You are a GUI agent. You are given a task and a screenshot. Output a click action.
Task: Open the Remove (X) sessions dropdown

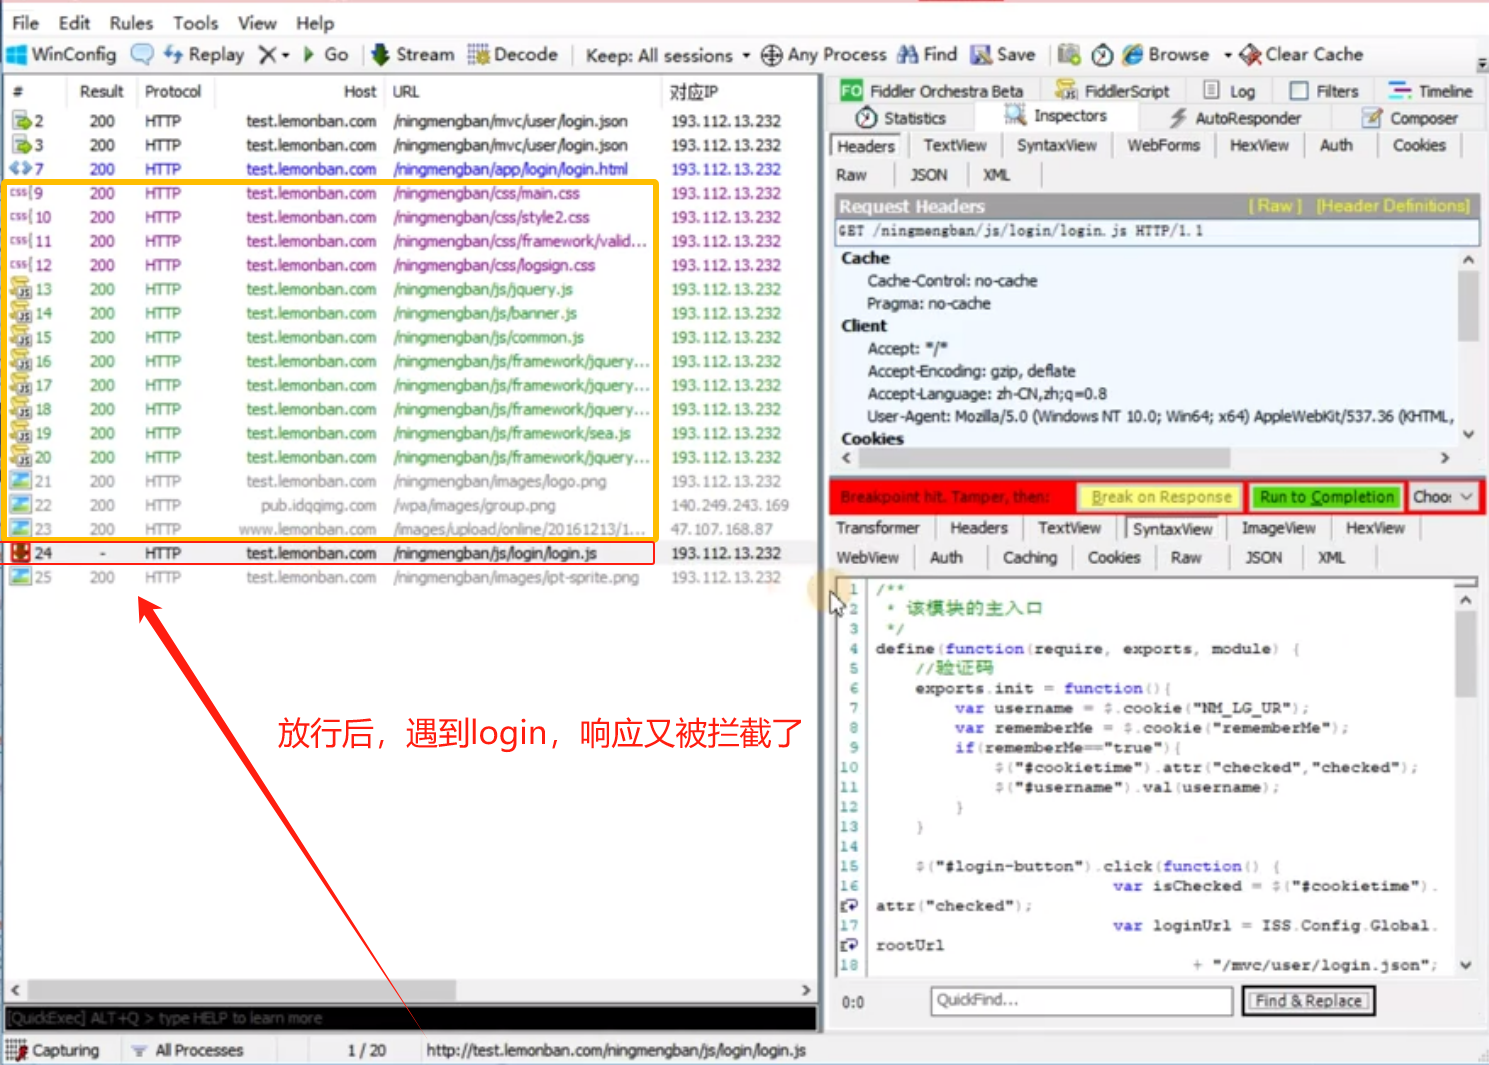pos(274,54)
